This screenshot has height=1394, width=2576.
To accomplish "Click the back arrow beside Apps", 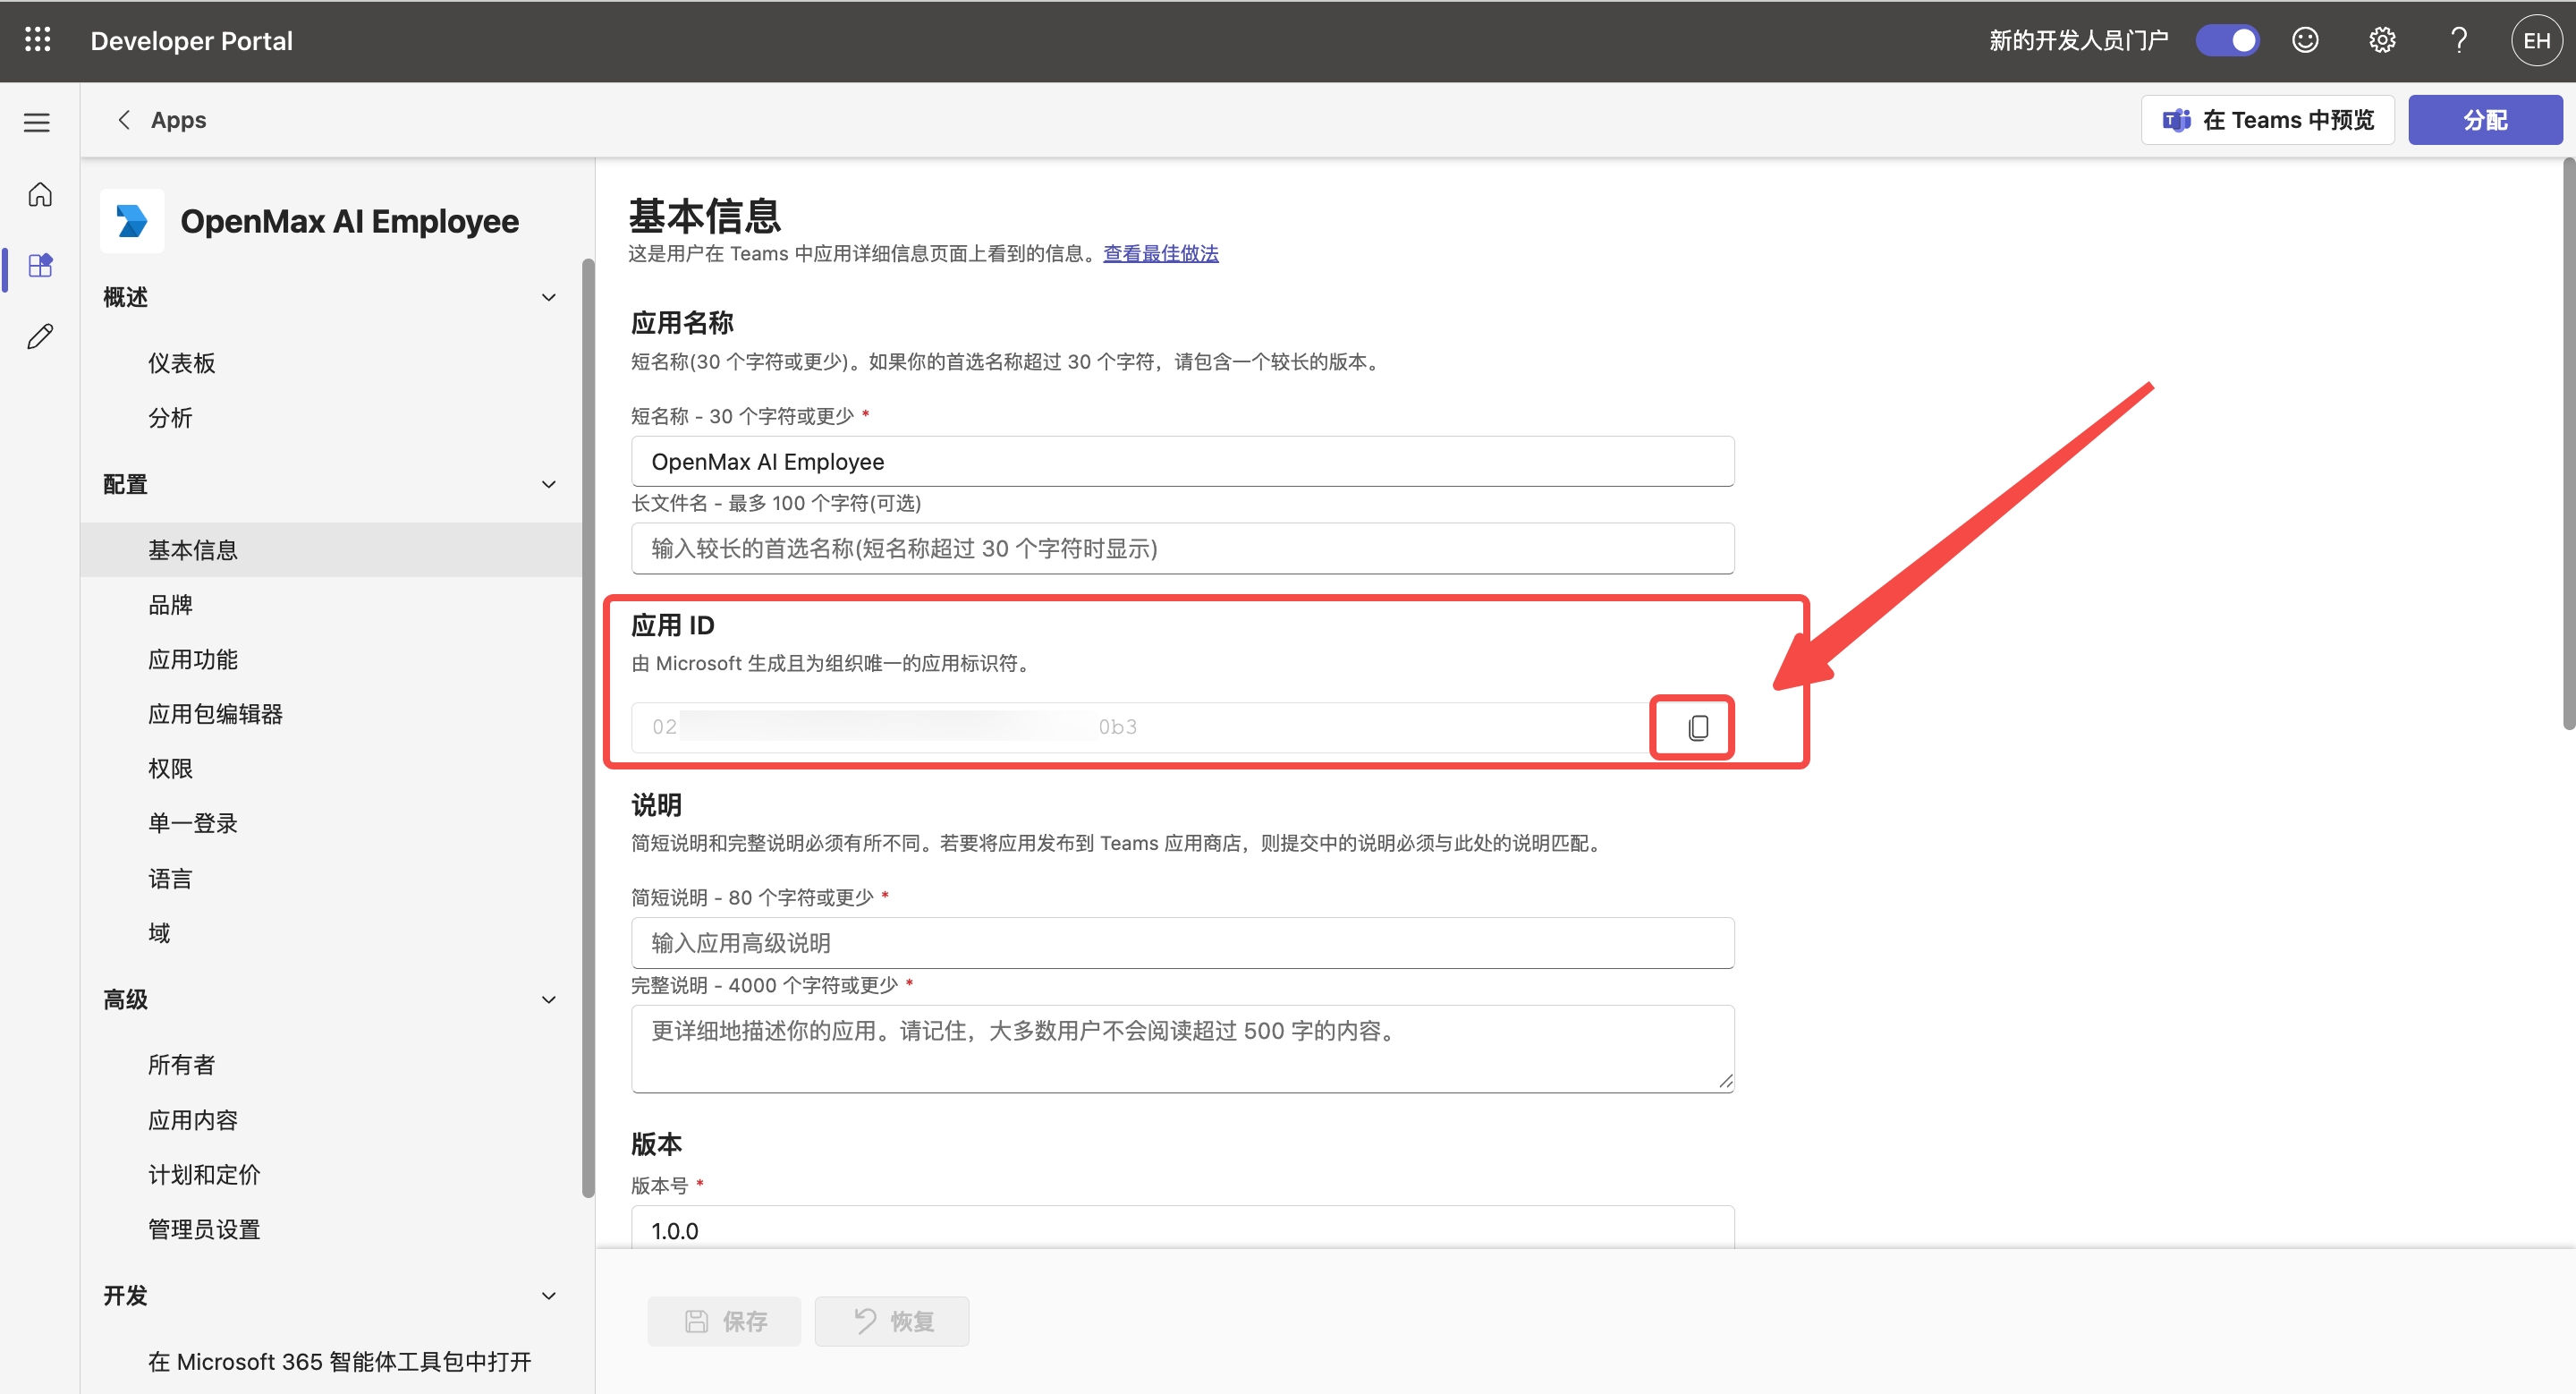I will 124,120.
